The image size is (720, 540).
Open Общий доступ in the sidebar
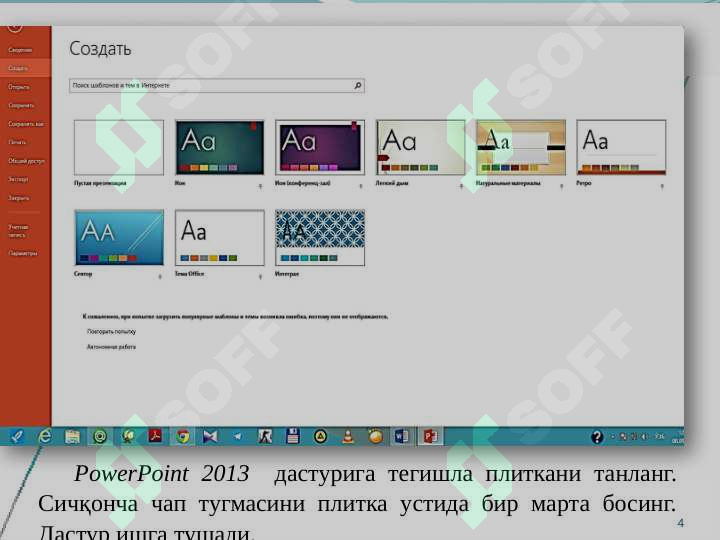[x=26, y=161]
